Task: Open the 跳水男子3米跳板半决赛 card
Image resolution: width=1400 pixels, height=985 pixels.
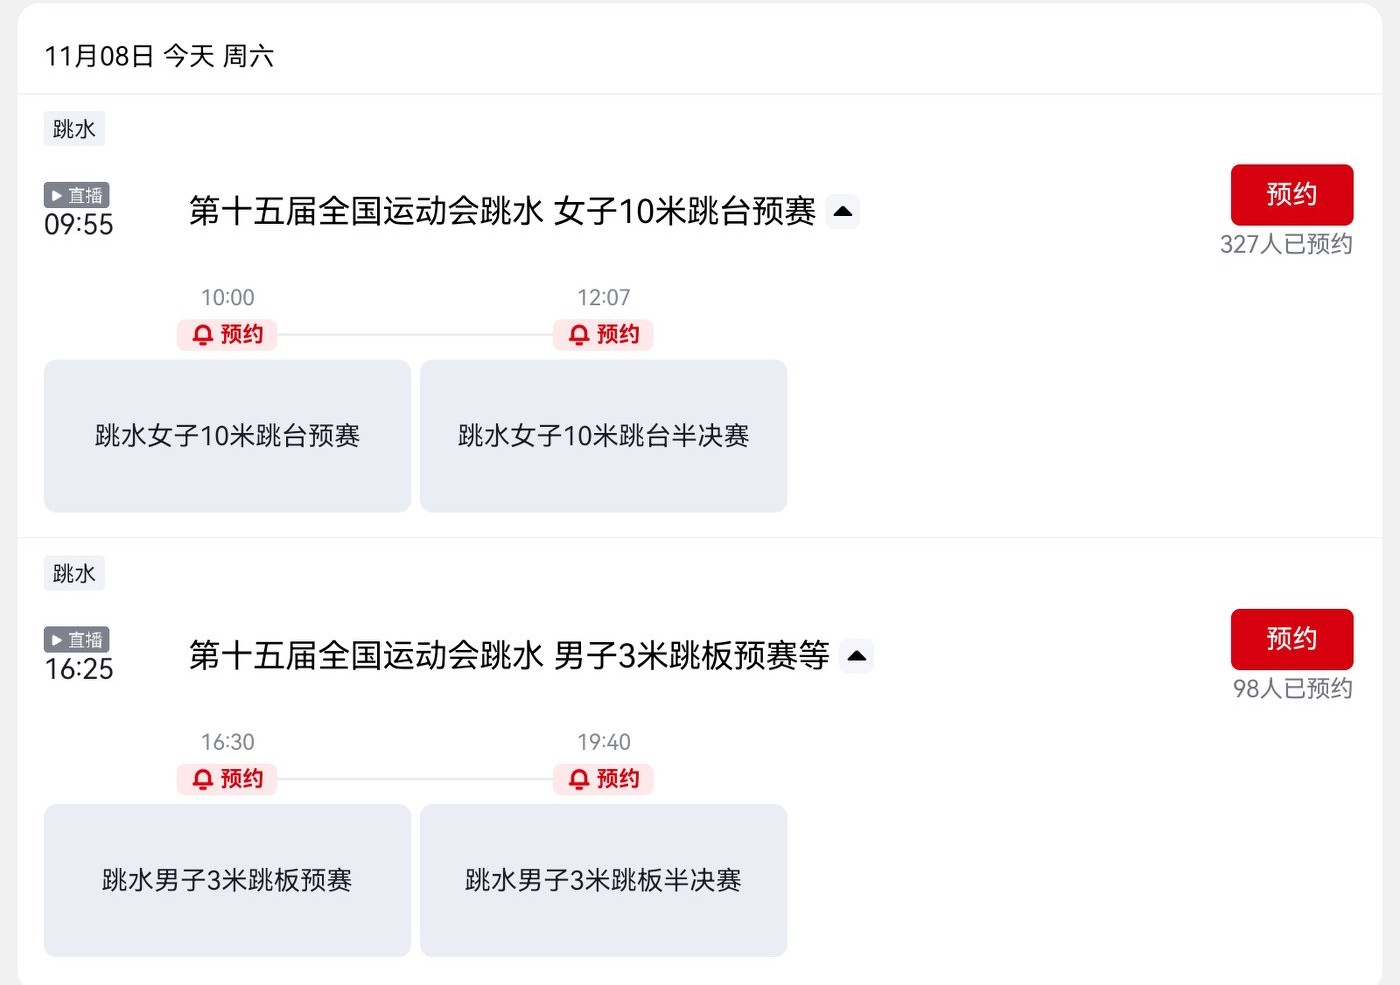Action: (603, 880)
